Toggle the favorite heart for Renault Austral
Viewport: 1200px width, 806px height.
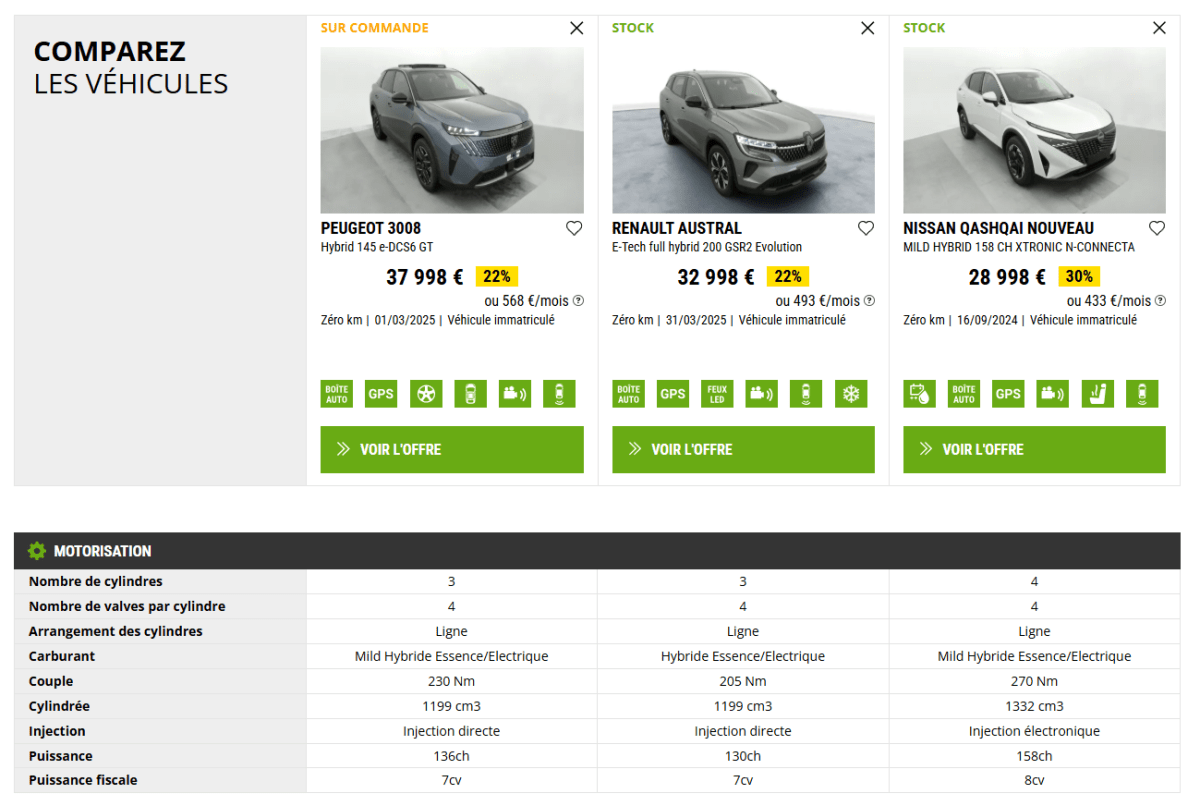[x=866, y=228]
